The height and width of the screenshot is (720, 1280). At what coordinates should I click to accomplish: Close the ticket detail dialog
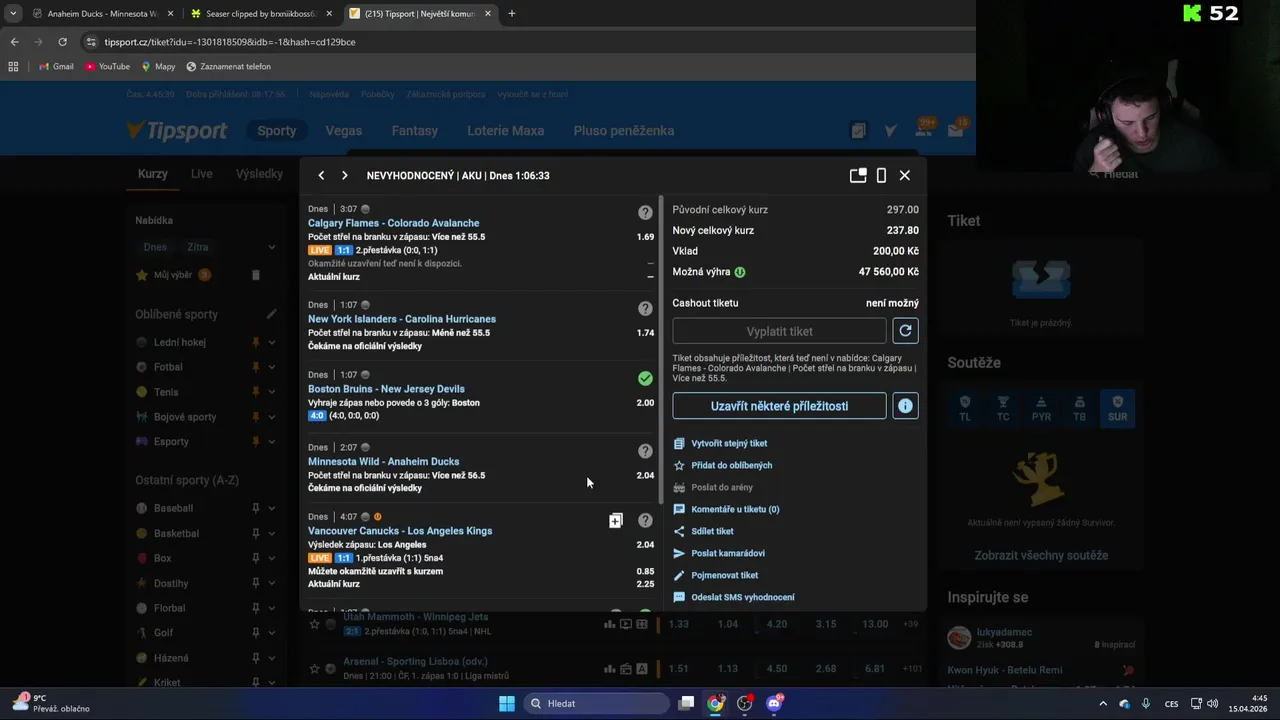tap(905, 175)
